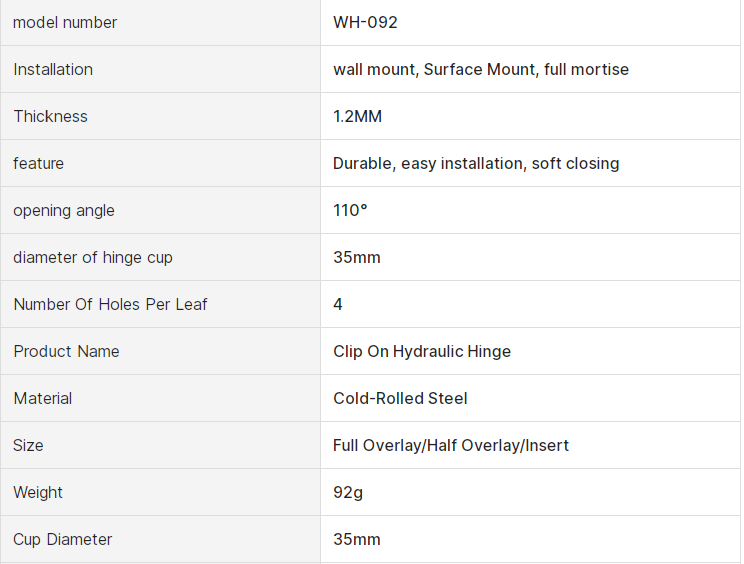Click the "Material" row label

coord(43,398)
